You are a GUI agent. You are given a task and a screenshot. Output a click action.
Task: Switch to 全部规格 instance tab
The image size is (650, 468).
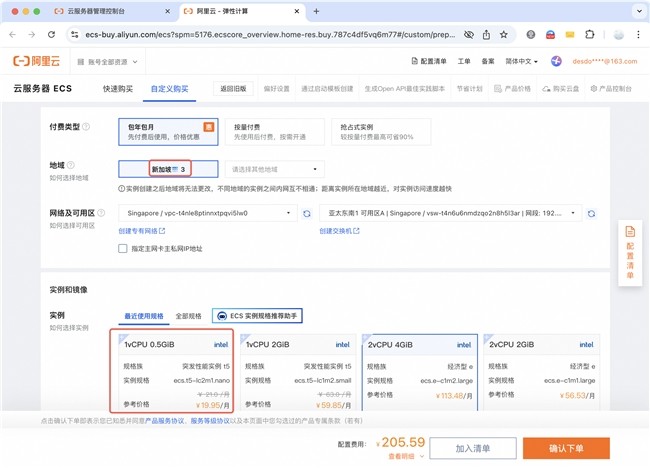(188, 315)
